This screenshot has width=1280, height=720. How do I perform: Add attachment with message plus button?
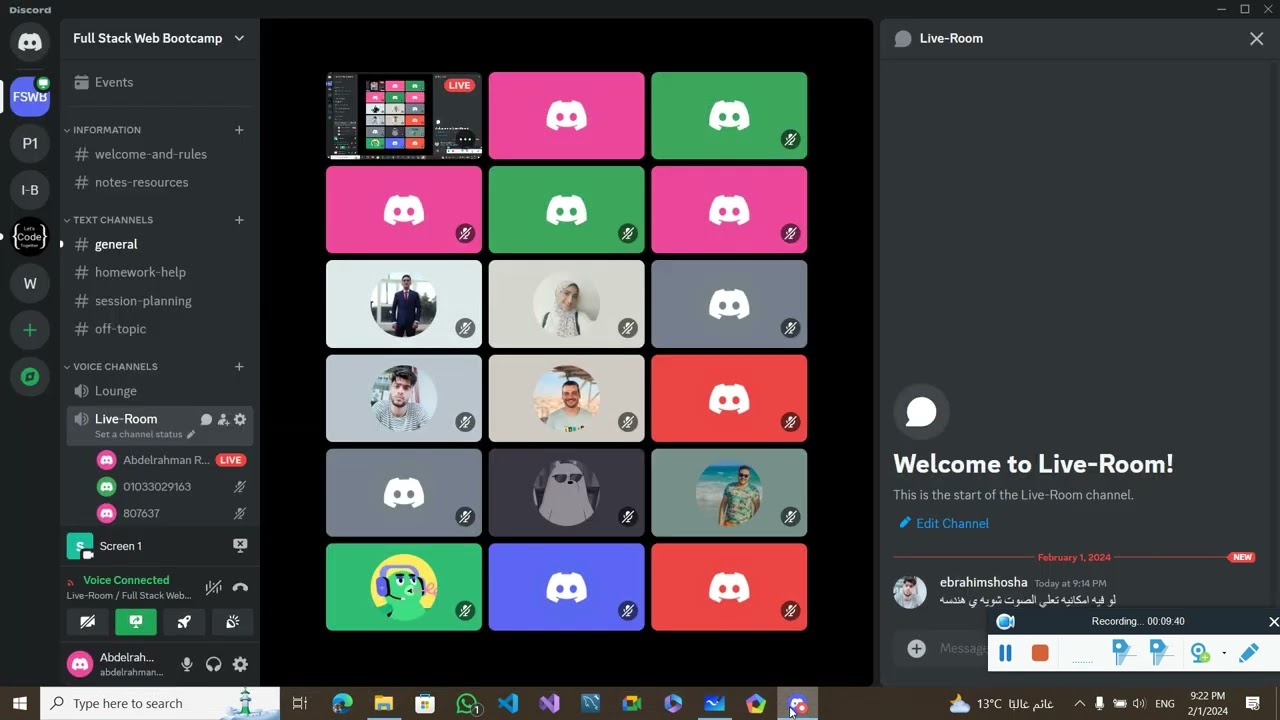916,649
